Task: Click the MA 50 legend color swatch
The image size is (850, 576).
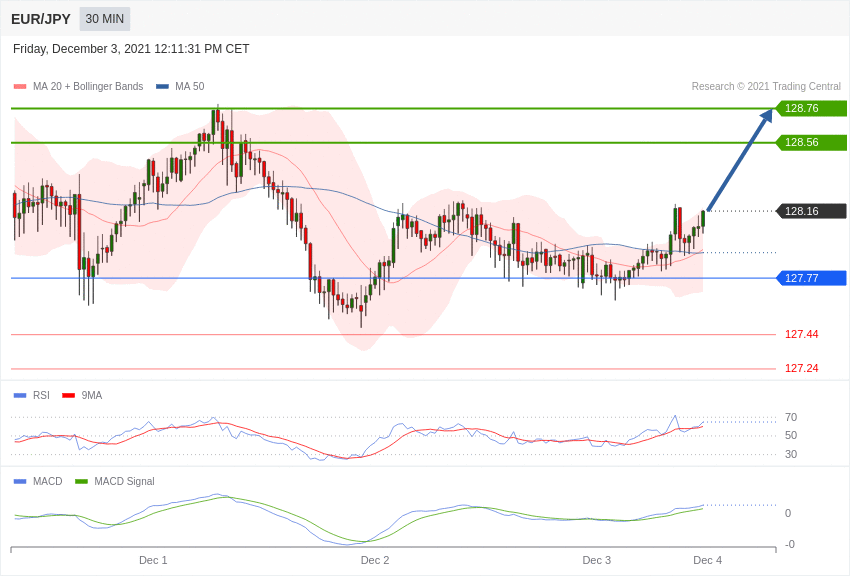Action: tap(162, 87)
